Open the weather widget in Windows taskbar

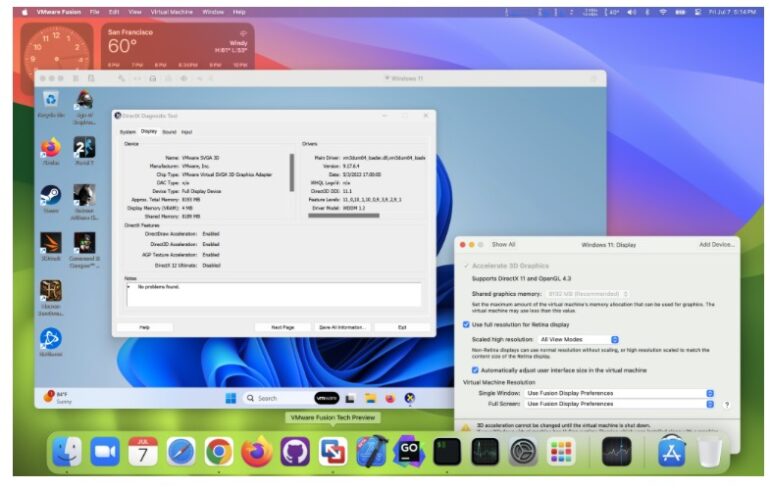57,397
